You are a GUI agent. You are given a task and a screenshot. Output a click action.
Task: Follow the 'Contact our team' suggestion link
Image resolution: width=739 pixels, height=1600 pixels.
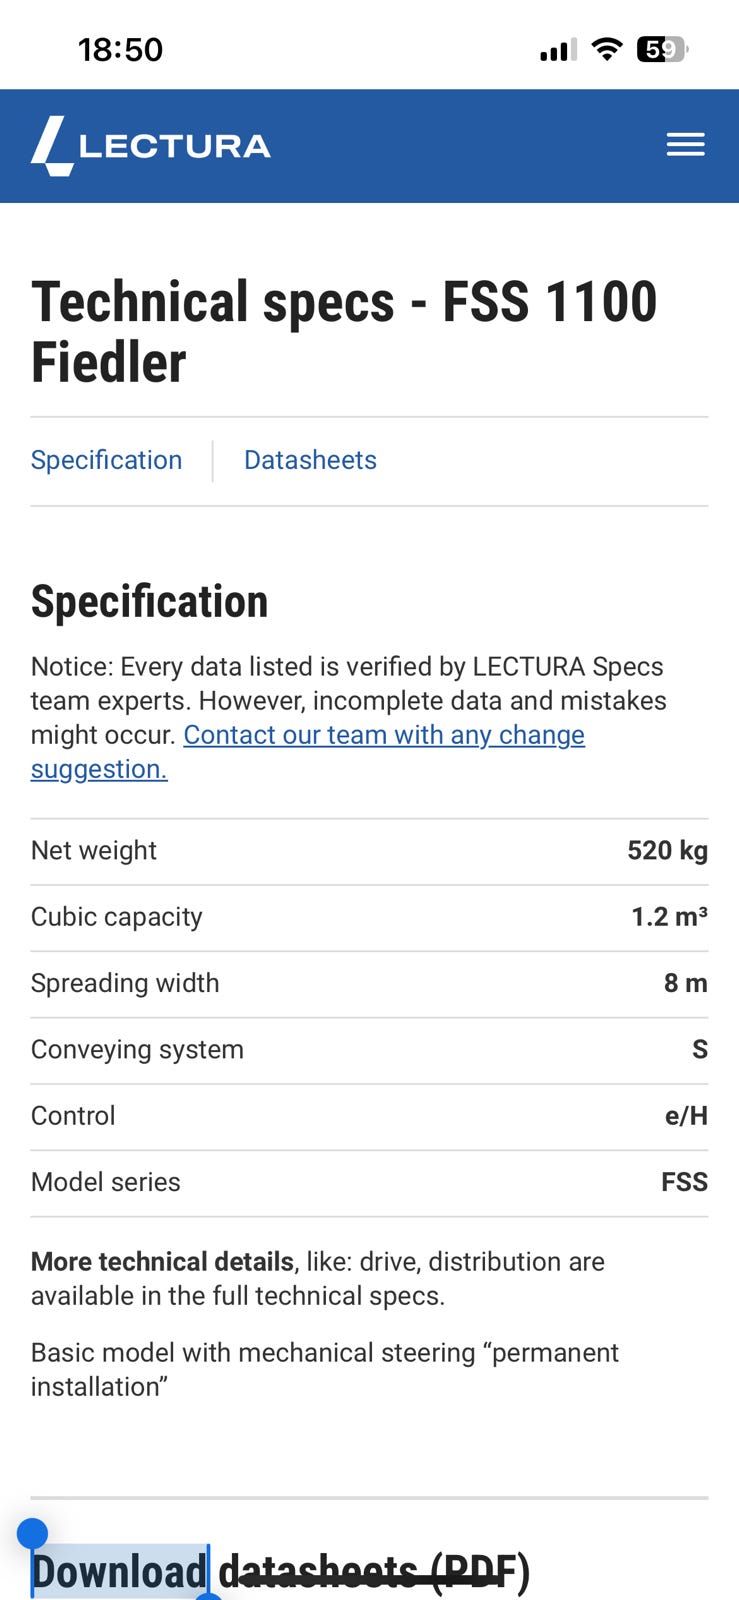click(383, 735)
